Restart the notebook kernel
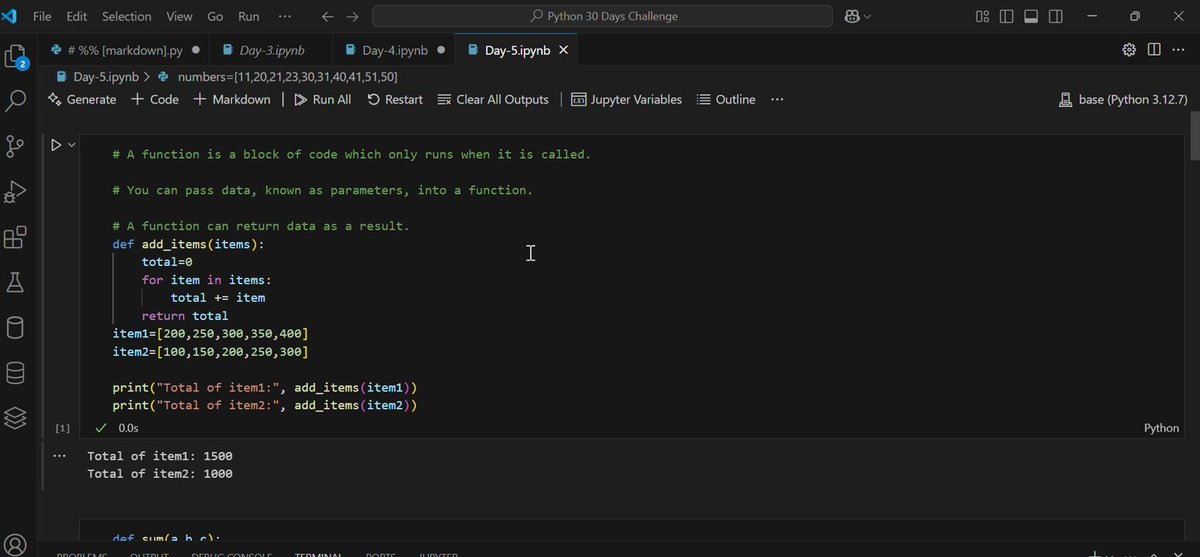 [395, 99]
